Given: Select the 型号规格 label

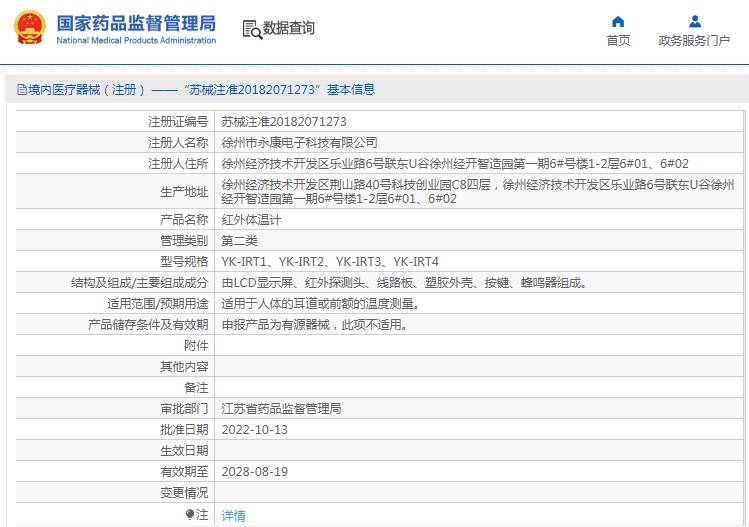Looking at the screenshot, I should click(x=184, y=262).
